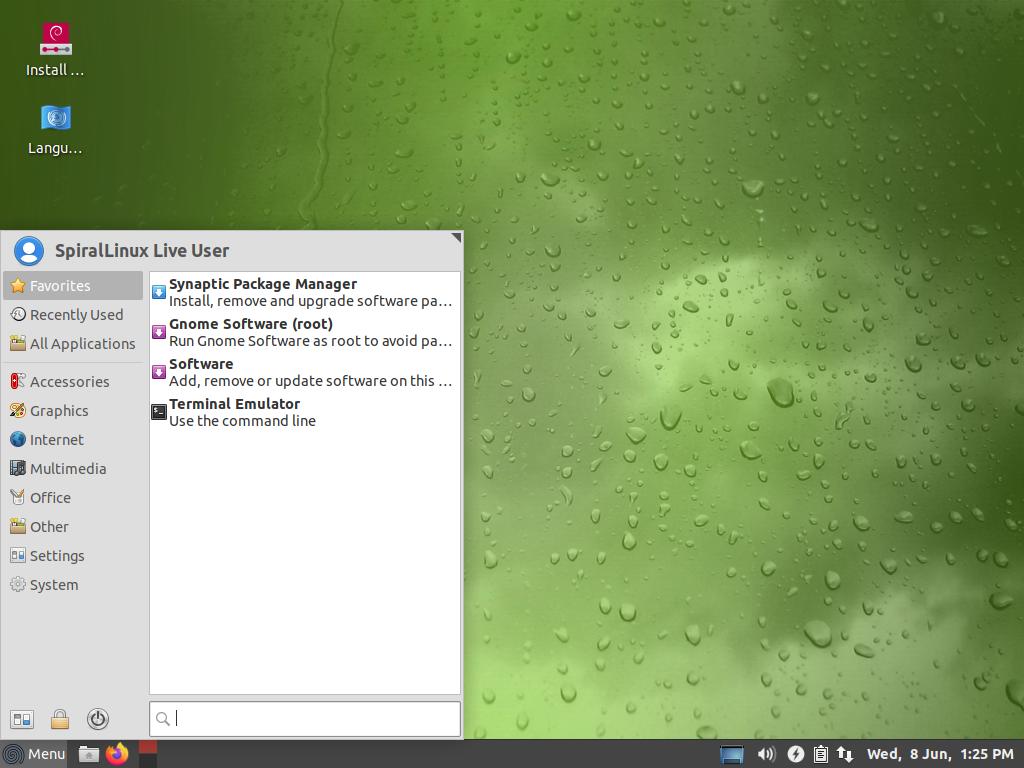The width and height of the screenshot is (1024, 768).
Task: Launch Gnome Software (root)
Action: pos(305,332)
